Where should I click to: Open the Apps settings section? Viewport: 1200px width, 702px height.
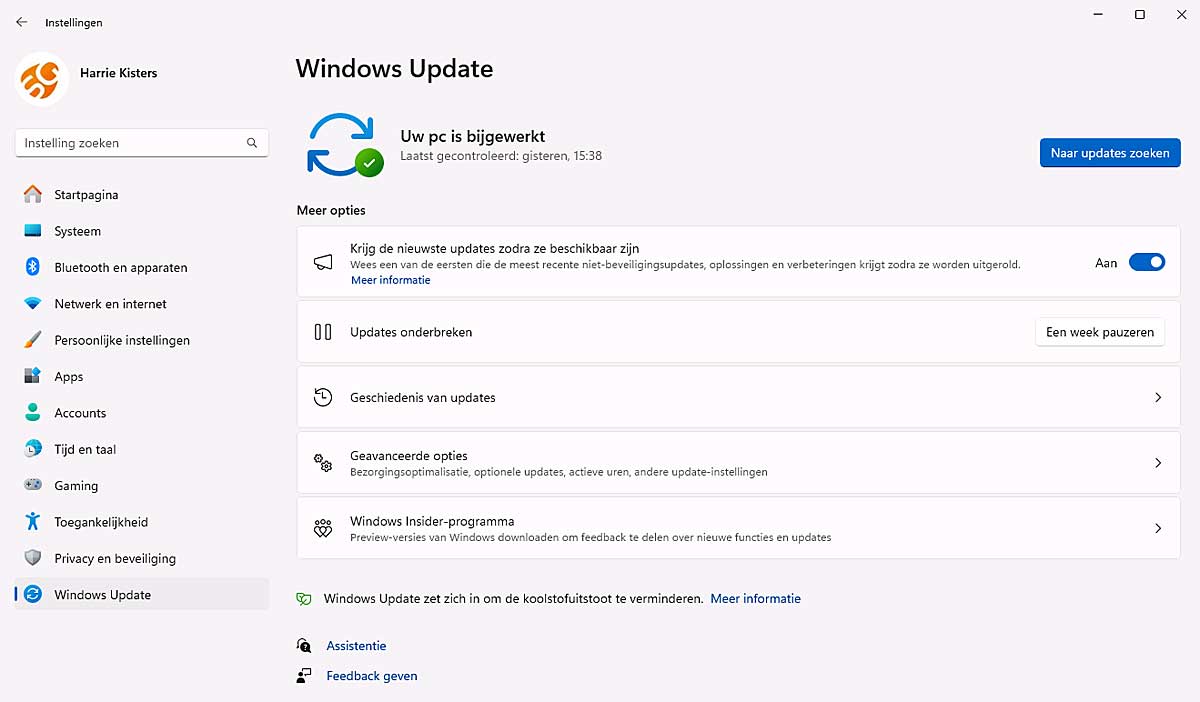pyautogui.click(x=69, y=377)
